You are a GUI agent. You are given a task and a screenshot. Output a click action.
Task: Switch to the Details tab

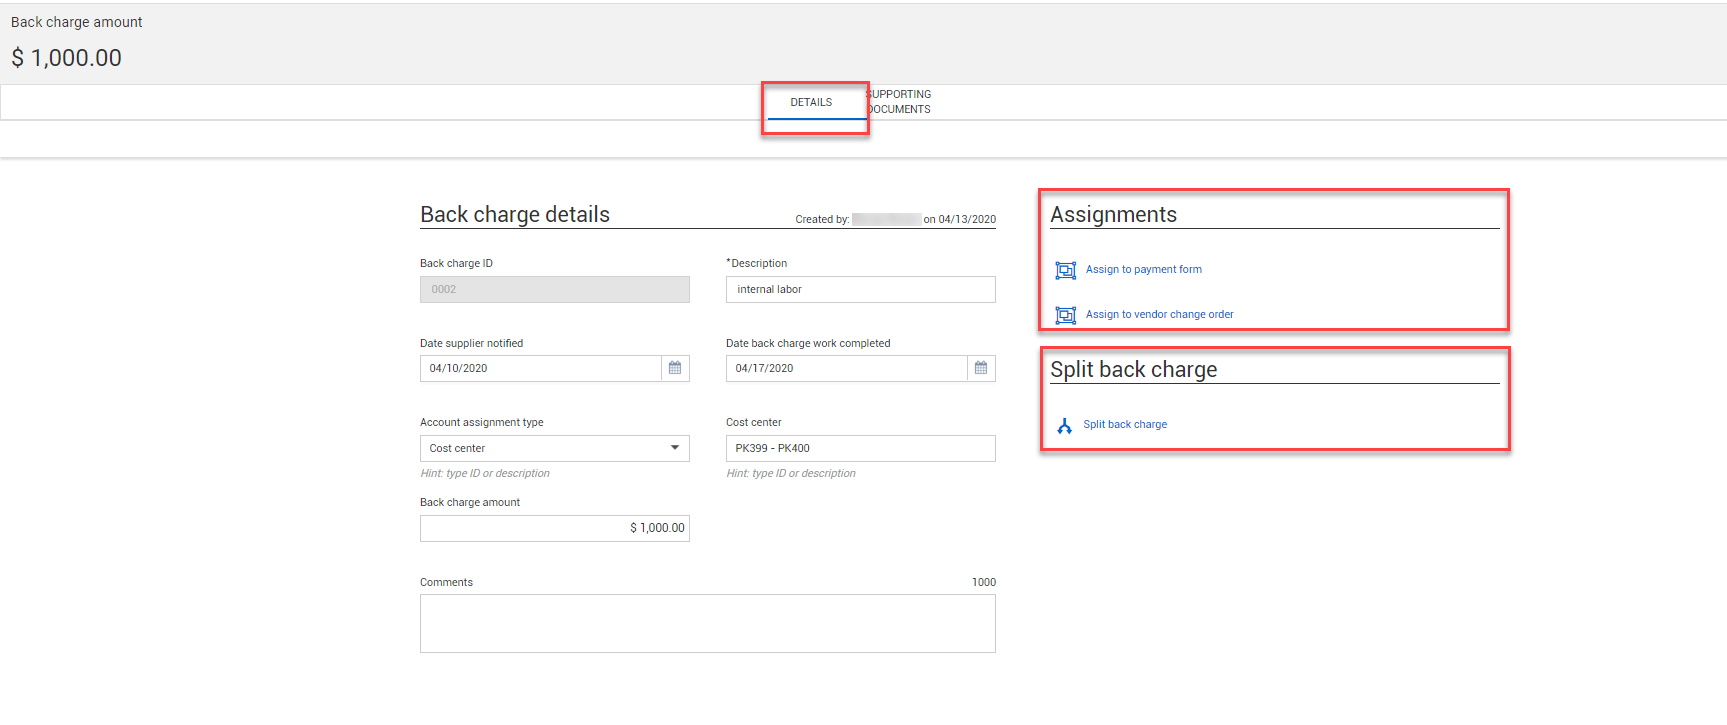coord(811,103)
